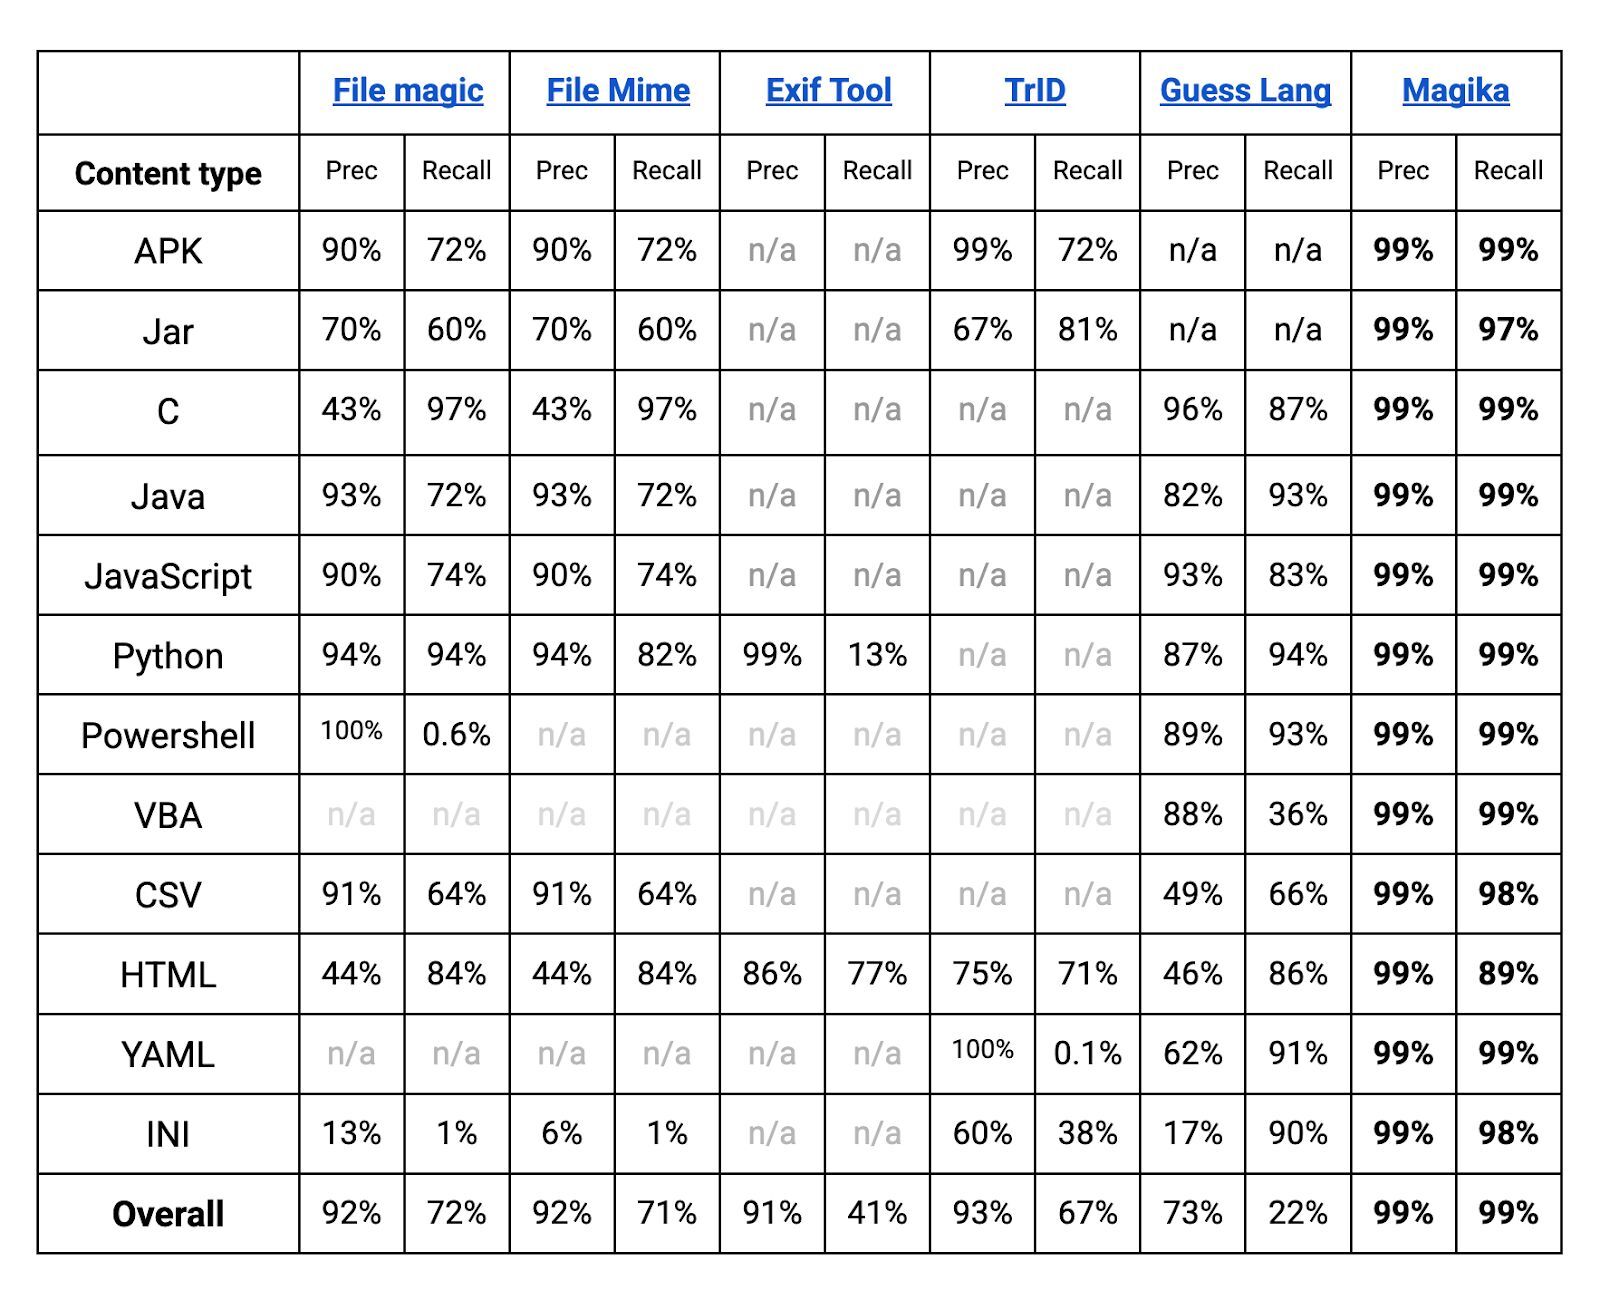Image resolution: width=1600 pixels, height=1290 pixels.
Task: Click the INI row label
Action: 168,1135
